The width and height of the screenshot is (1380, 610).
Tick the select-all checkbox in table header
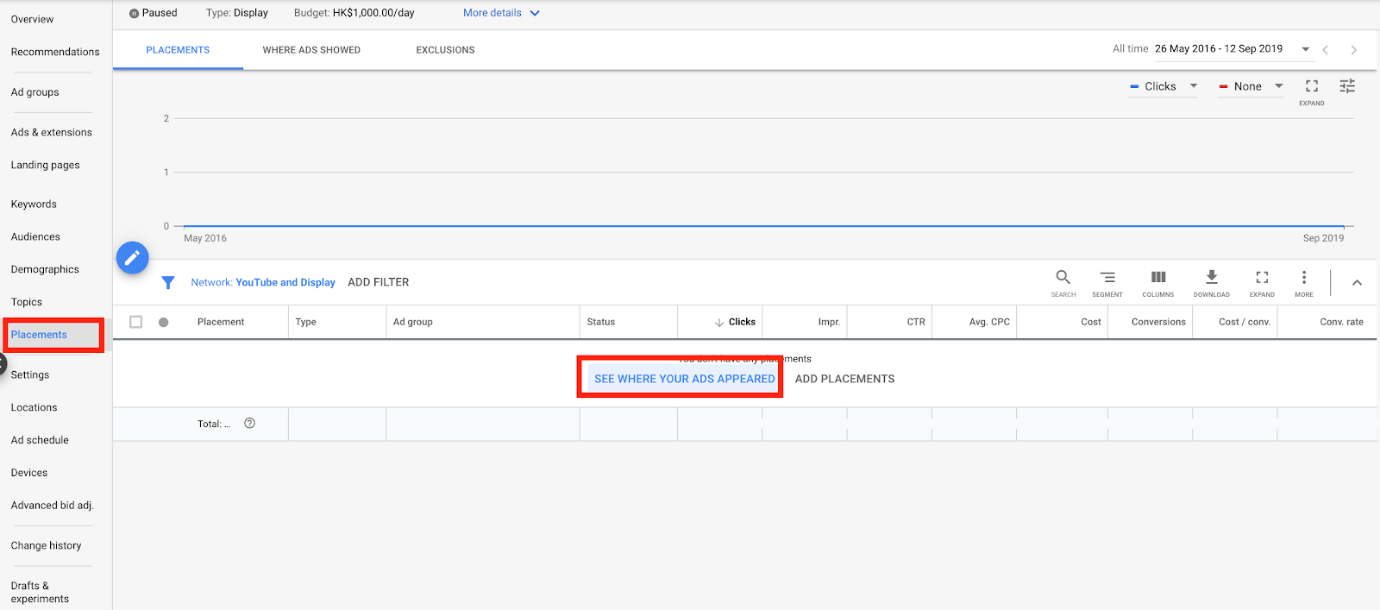pos(136,322)
